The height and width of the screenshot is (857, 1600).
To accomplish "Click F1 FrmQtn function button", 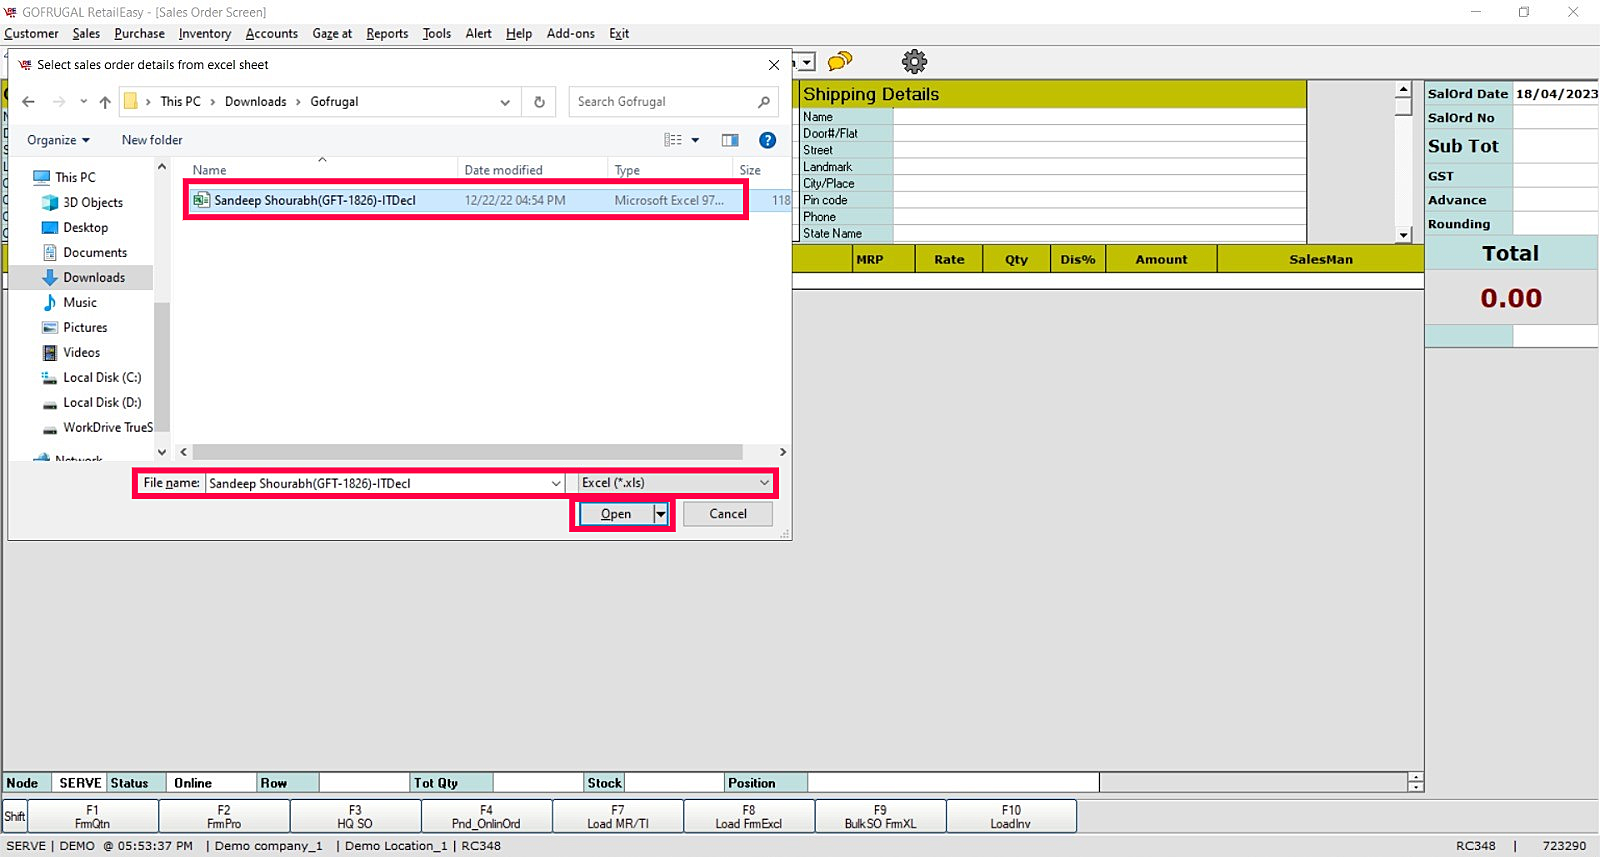I will point(92,816).
